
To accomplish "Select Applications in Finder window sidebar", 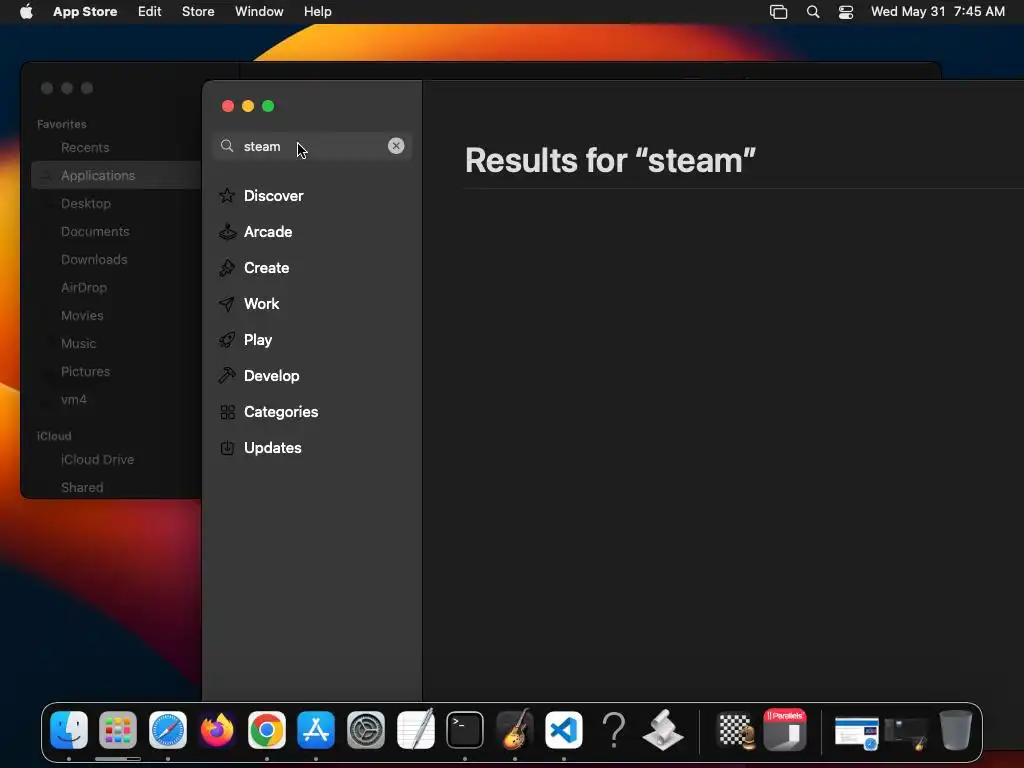I will (98, 176).
